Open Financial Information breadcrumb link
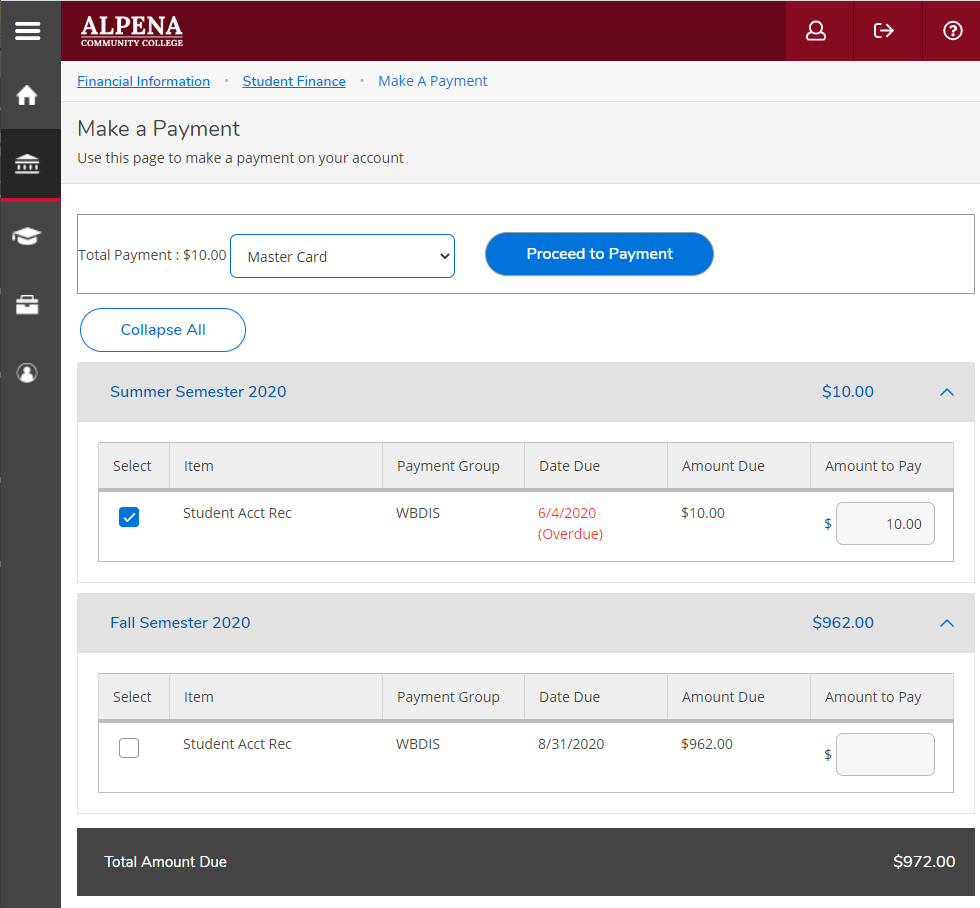 [x=143, y=81]
